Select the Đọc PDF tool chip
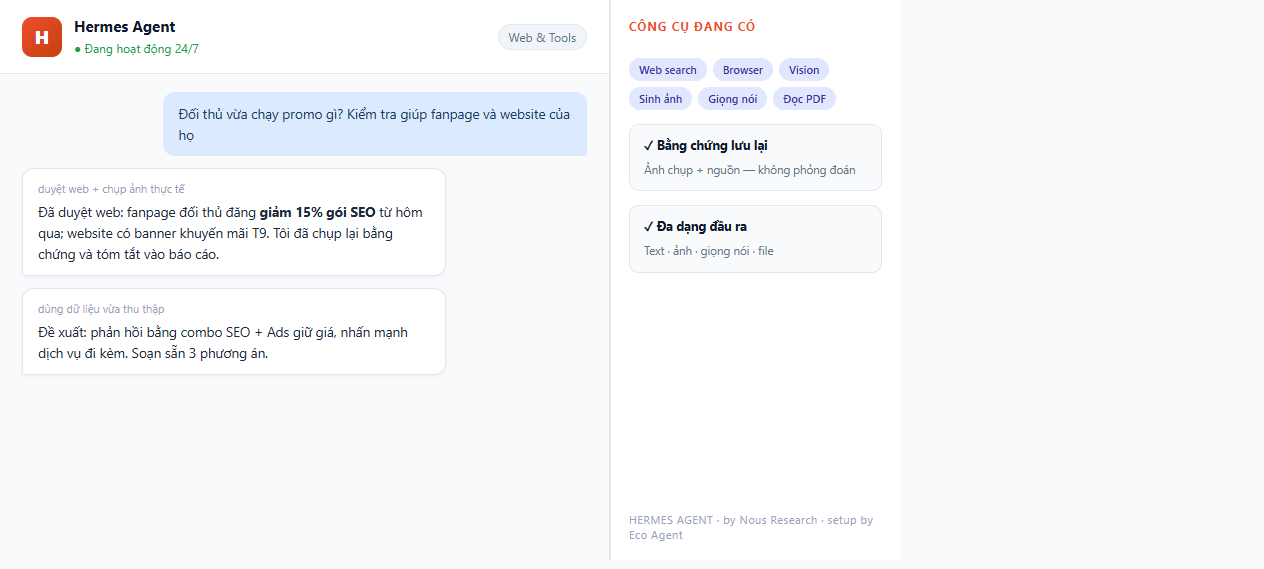Screen dimensions: 1264x569 coord(804,99)
